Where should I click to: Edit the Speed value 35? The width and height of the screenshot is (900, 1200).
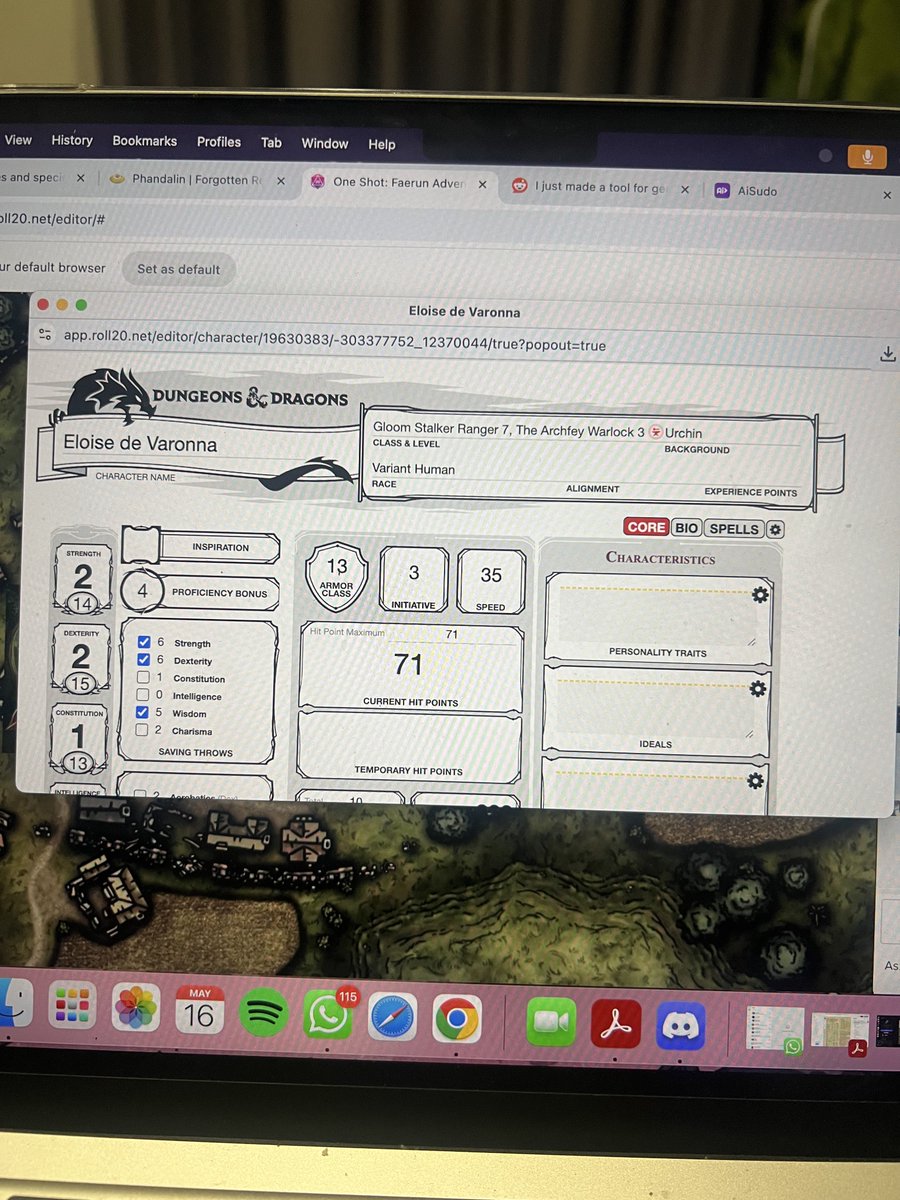pos(491,575)
